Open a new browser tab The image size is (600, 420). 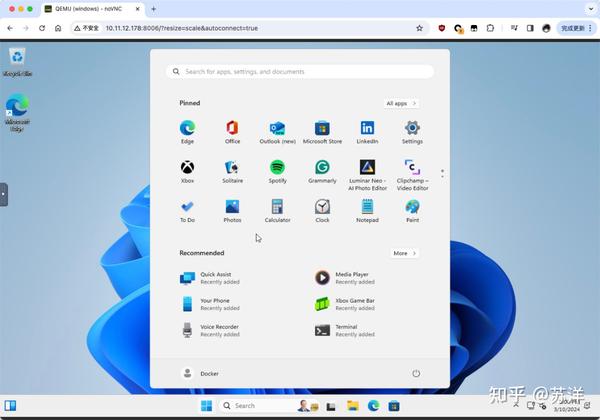(153, 9)
